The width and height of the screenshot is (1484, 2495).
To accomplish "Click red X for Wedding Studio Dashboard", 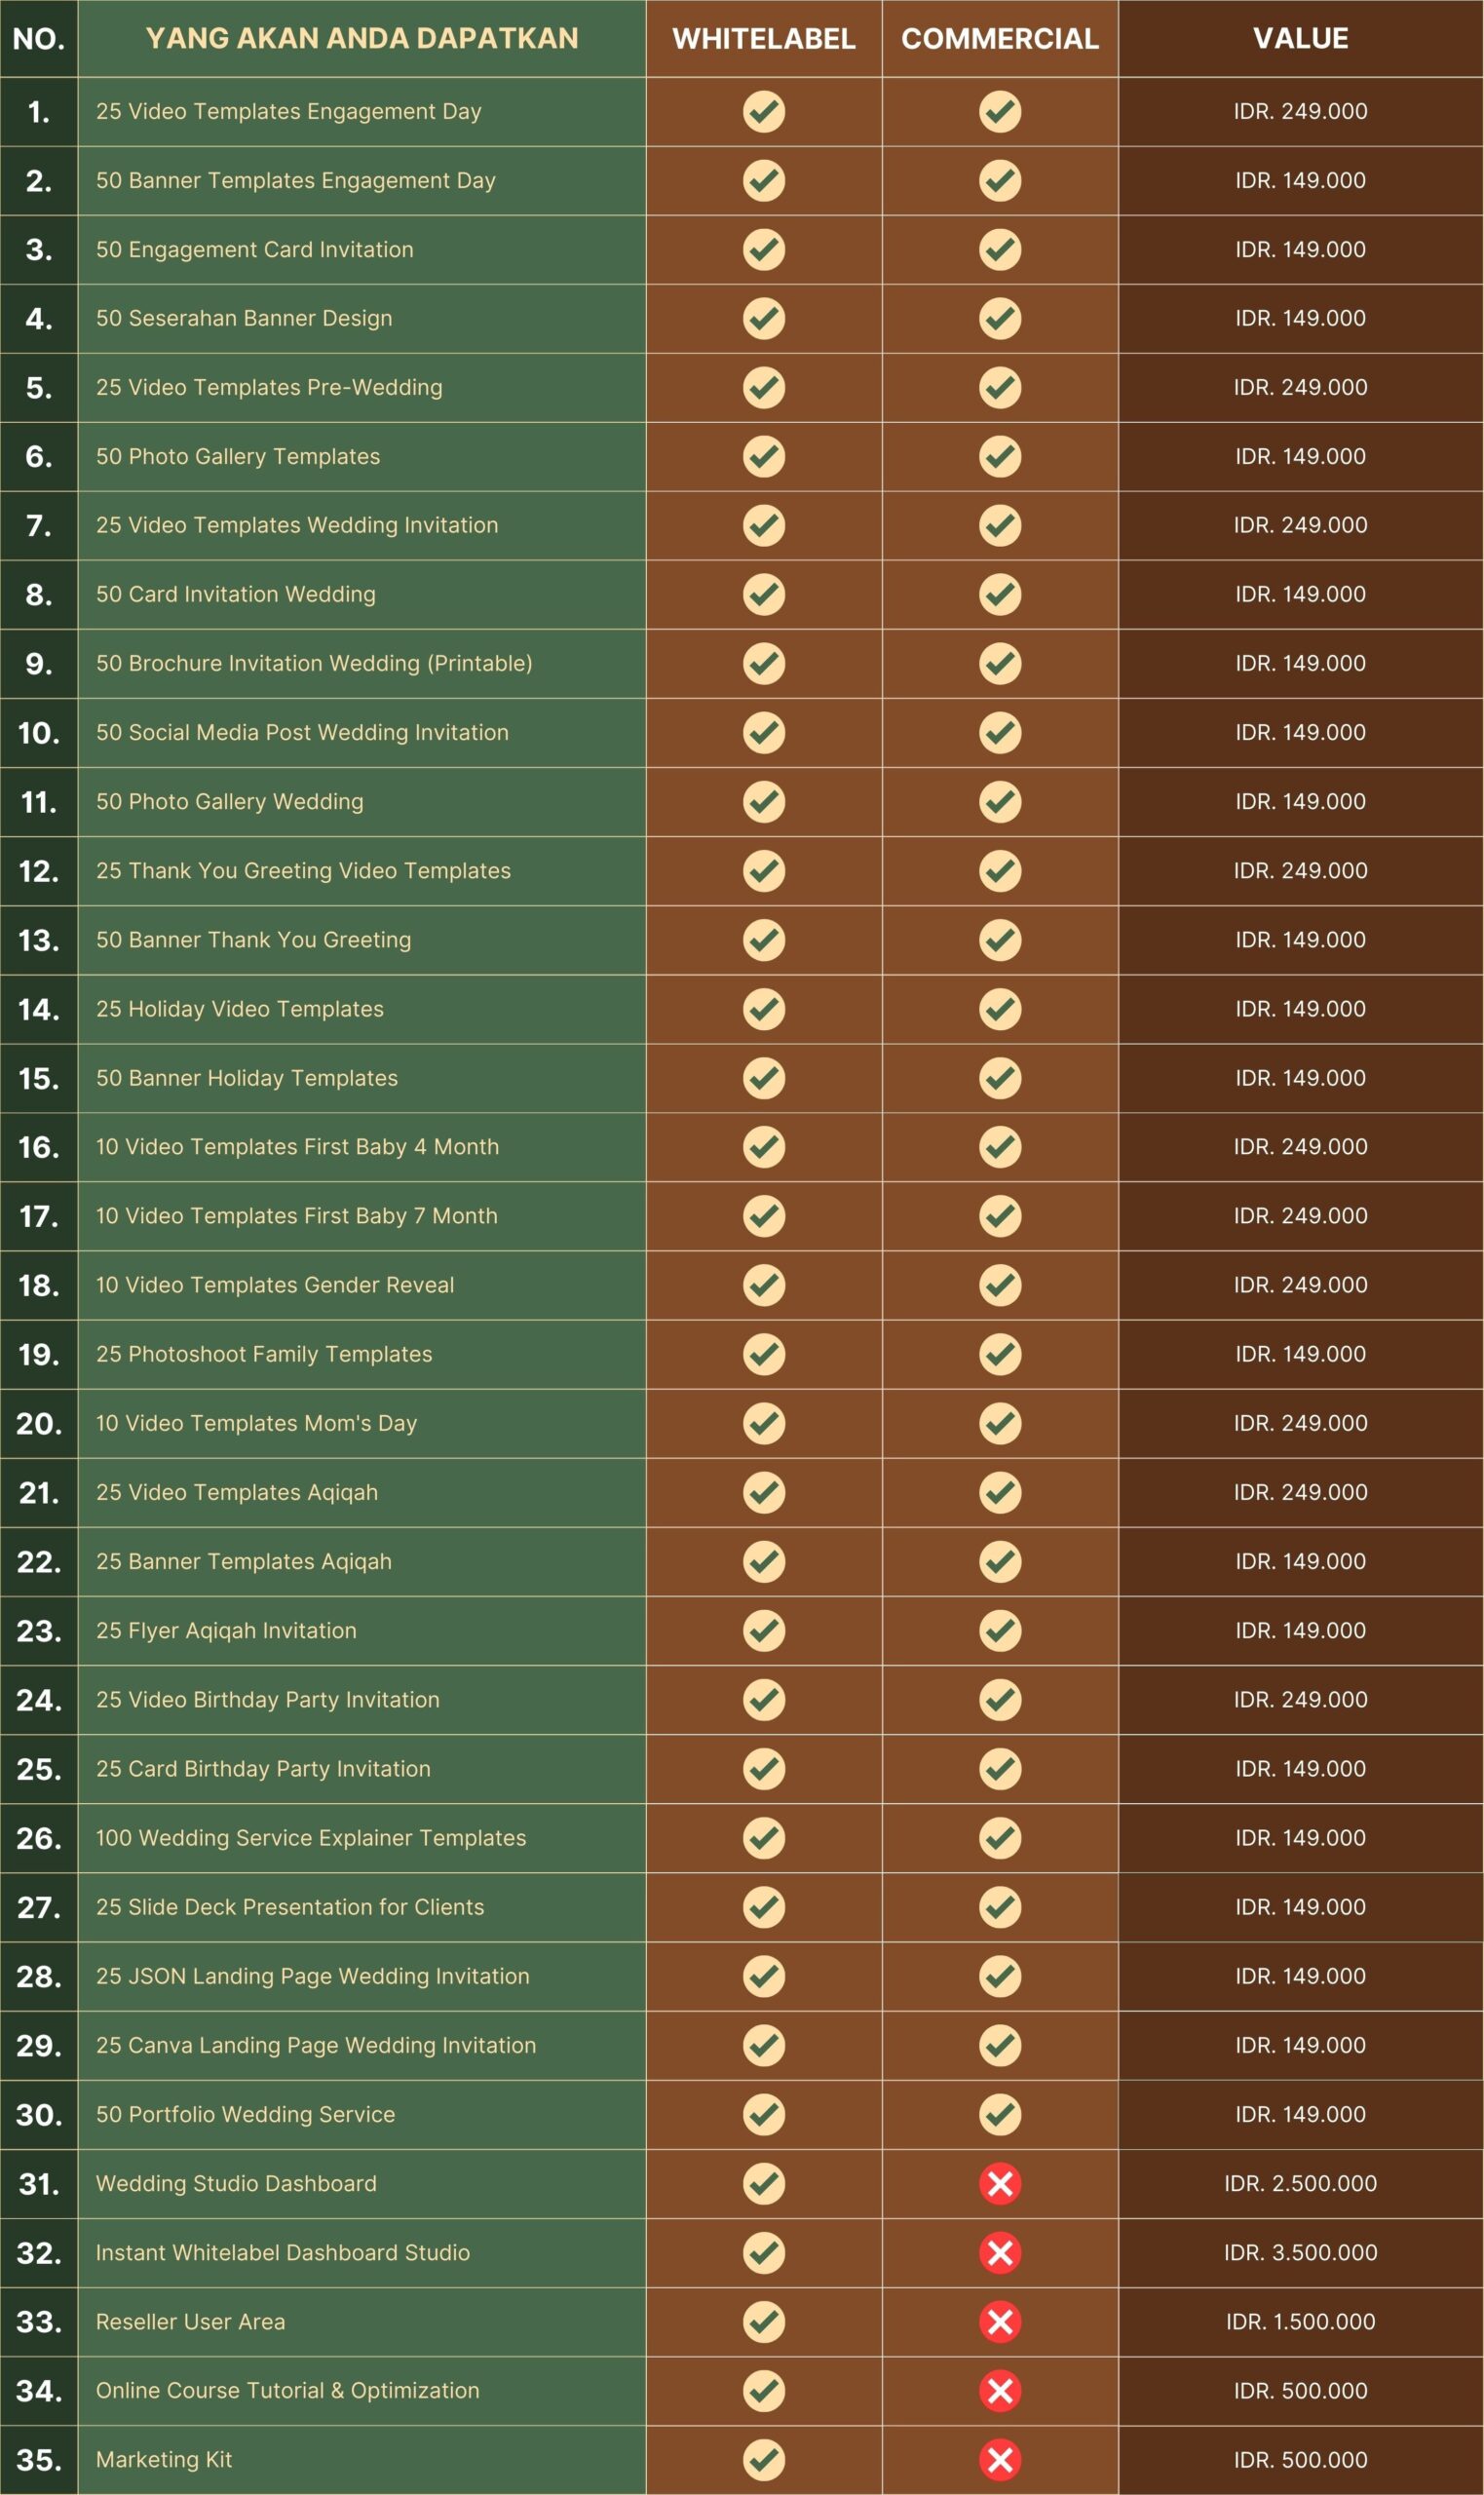I will tap(1000, 2184).
